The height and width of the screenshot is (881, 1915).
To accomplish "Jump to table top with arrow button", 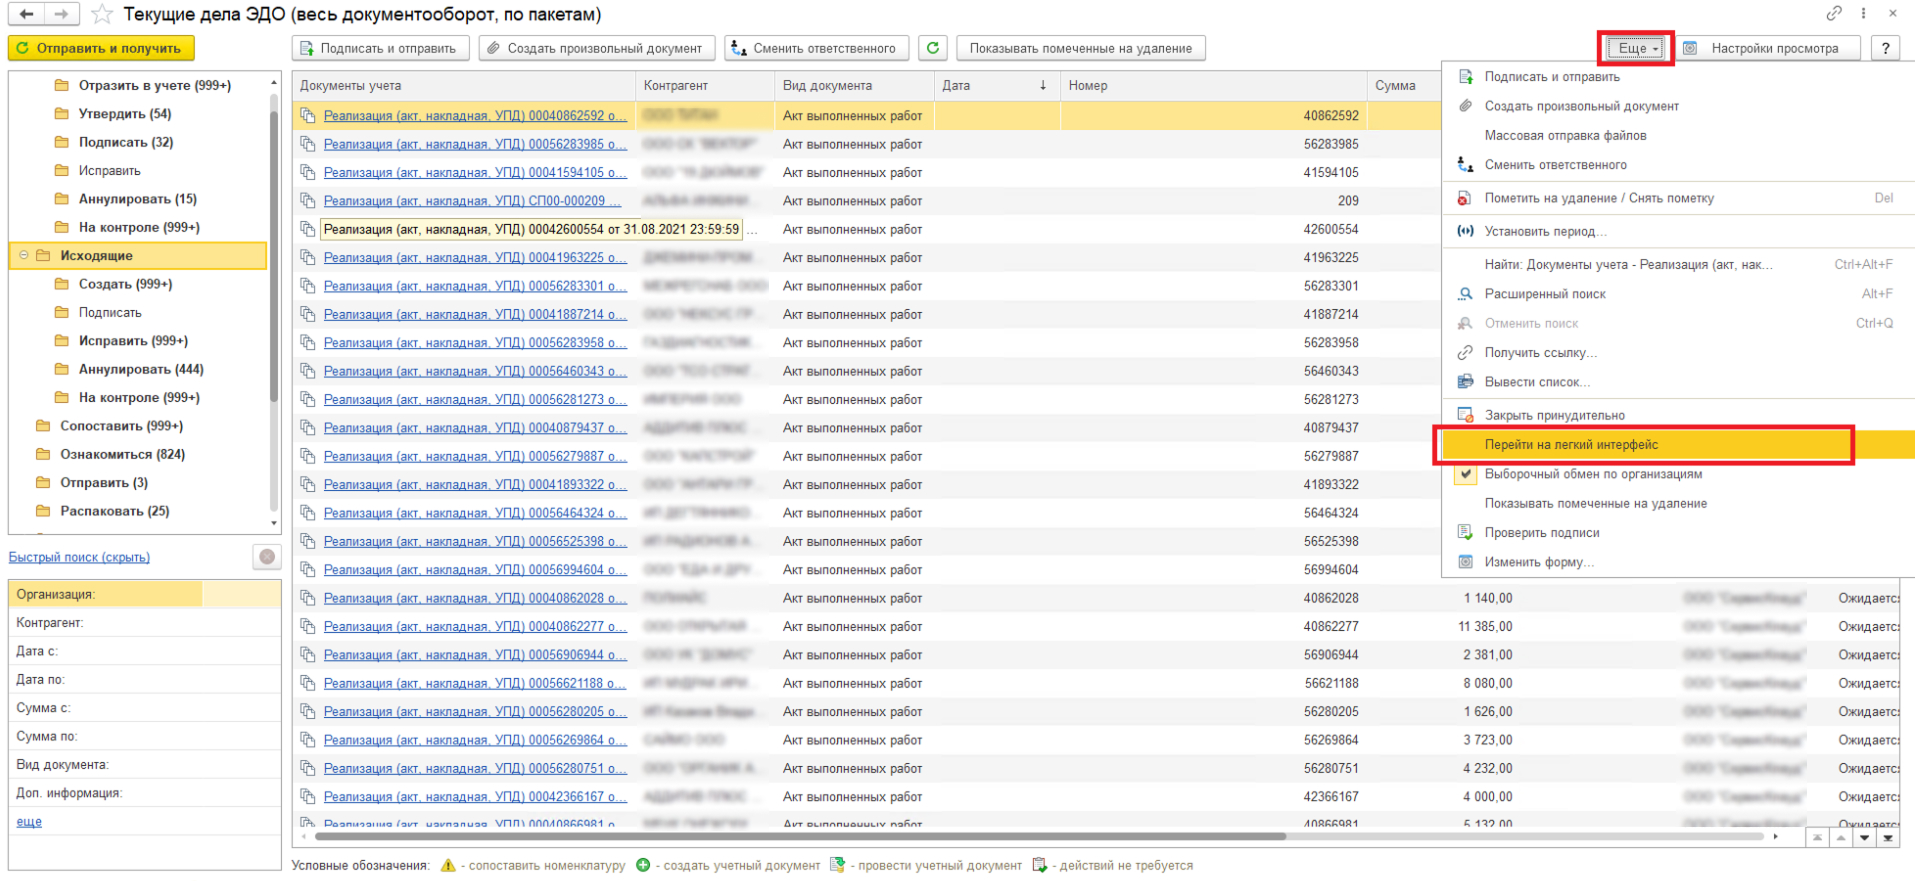I will click(1817, 838).
